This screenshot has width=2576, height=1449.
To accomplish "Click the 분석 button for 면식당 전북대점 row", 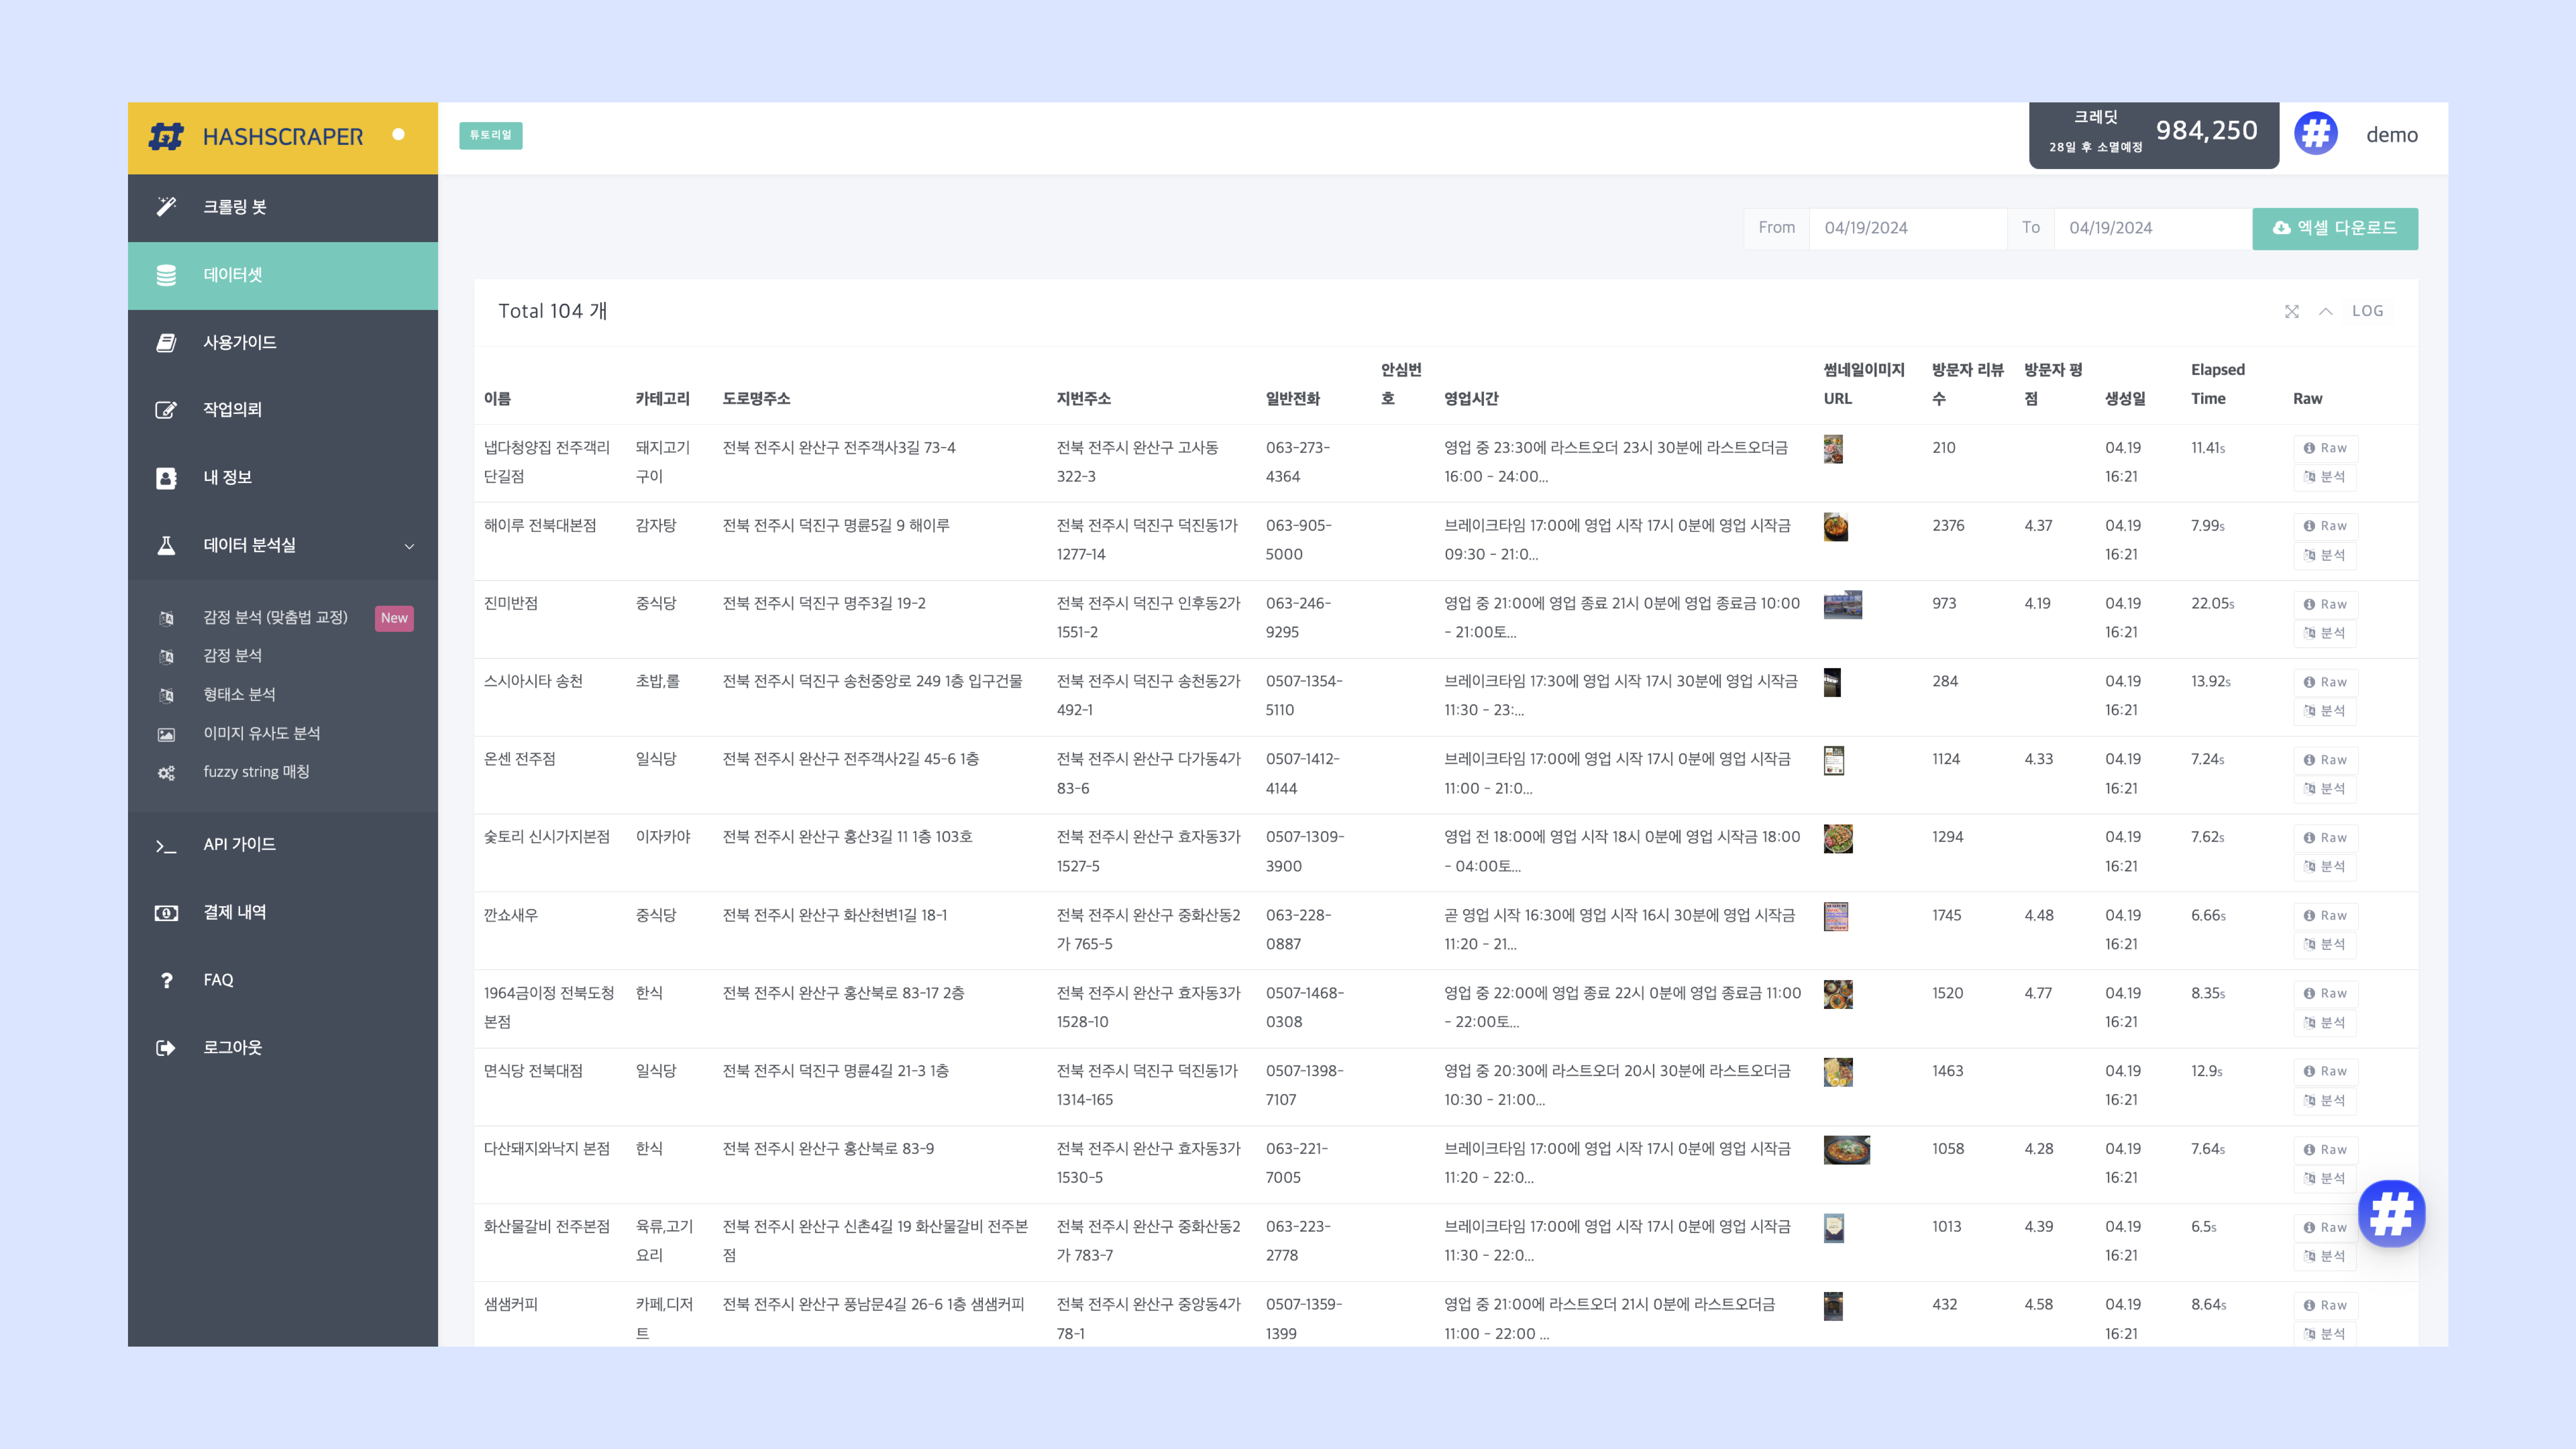I will (x=2325, y=1101).
